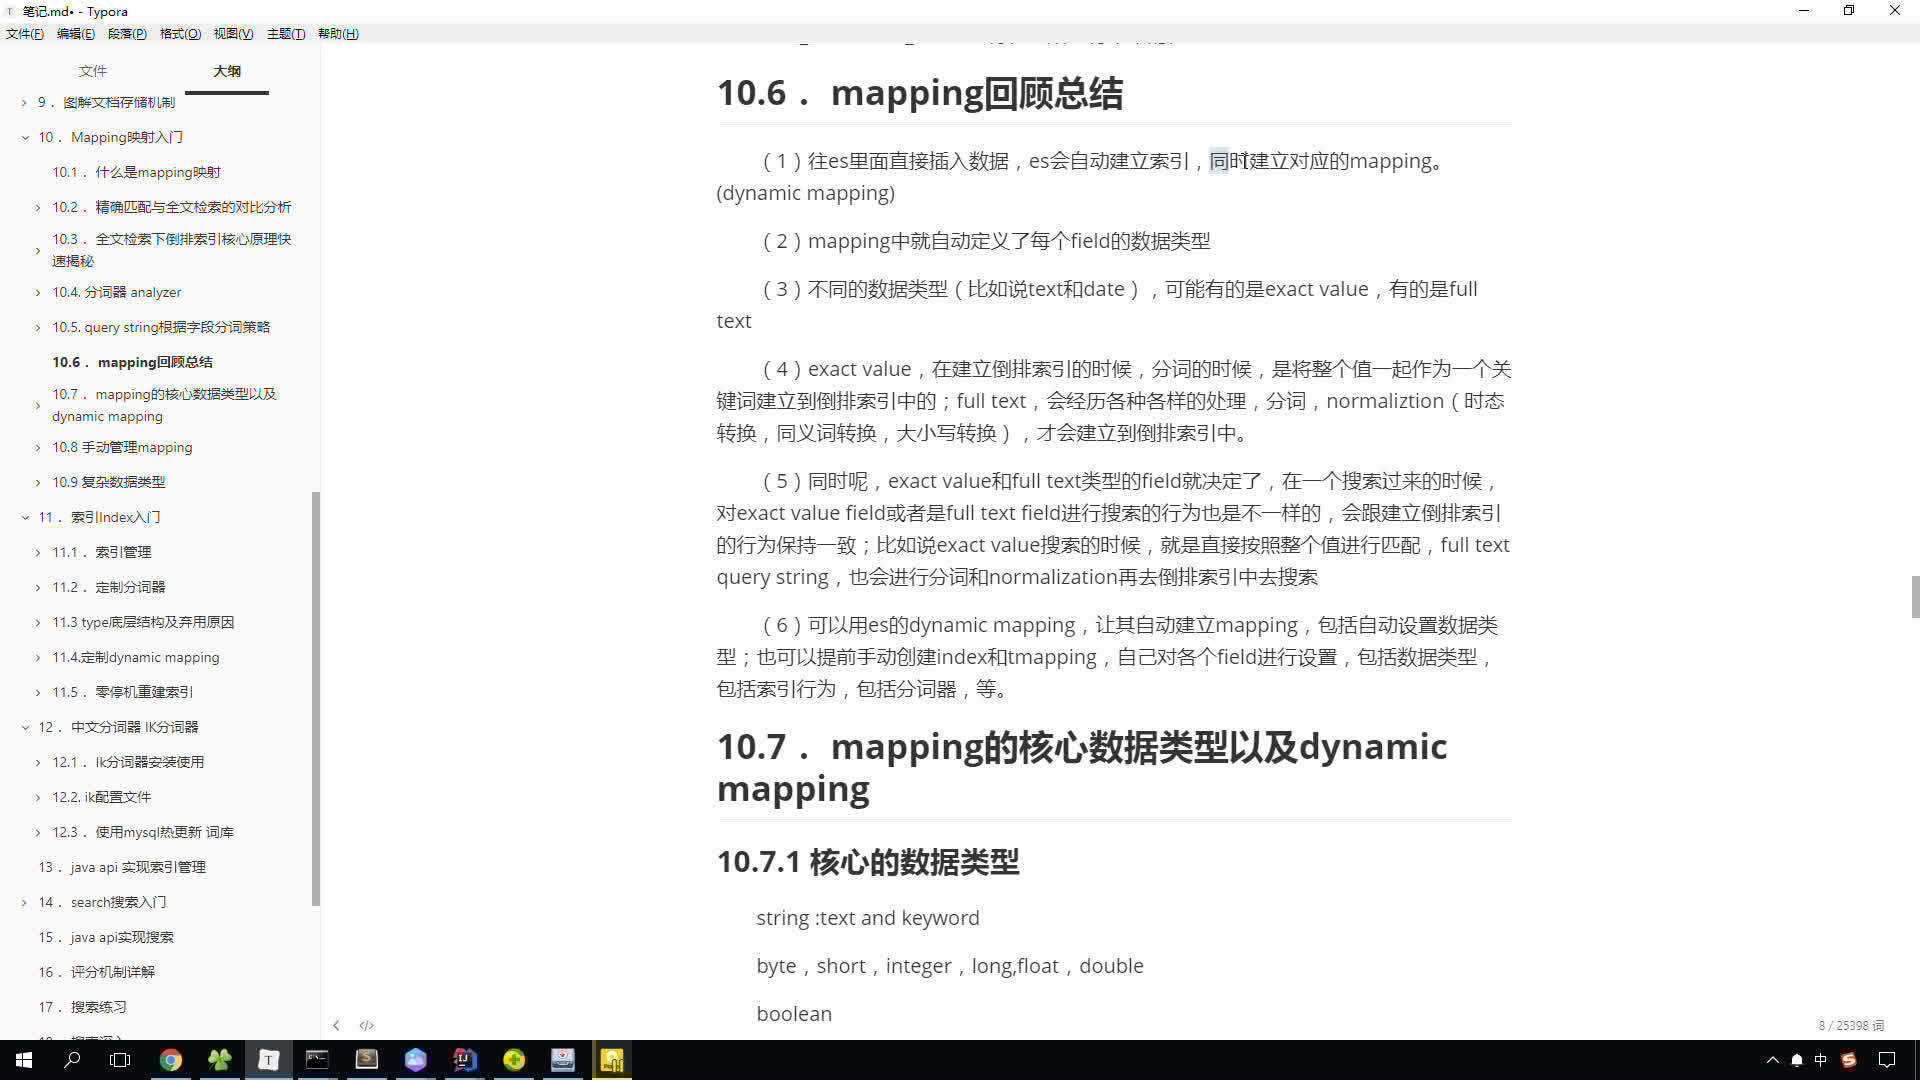Viewport: 1920px width, 1080px height.
Task: Click the Typora logo in the title bar
Action: [11, 11]
